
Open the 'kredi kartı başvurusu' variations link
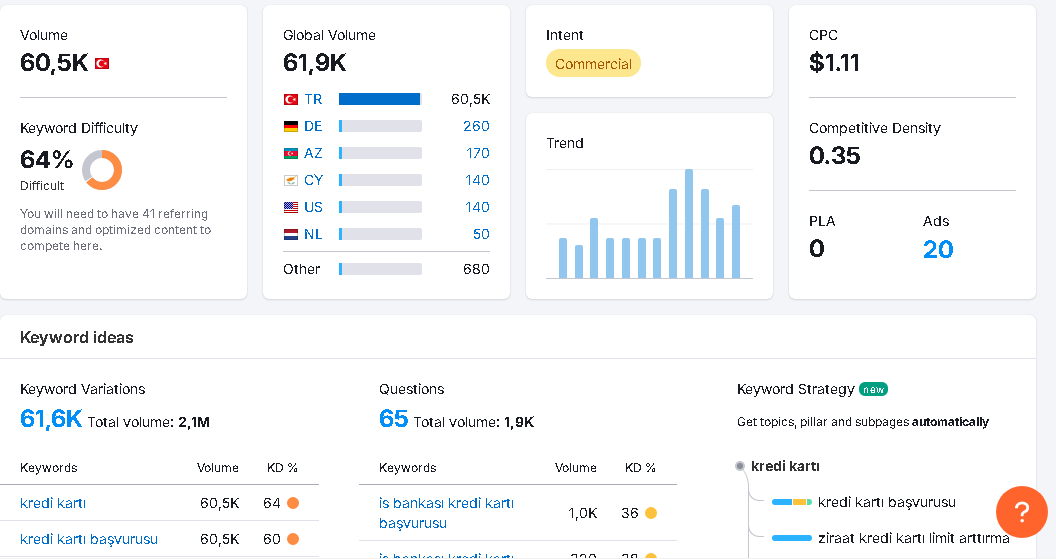[x=89, y=539]
